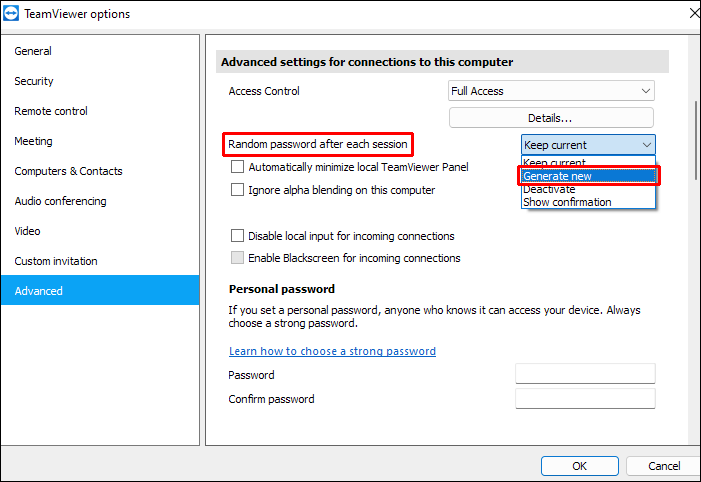The image size is (701, 482).
Task: Select Generate new from dropdown list
Action: [588, 176]
